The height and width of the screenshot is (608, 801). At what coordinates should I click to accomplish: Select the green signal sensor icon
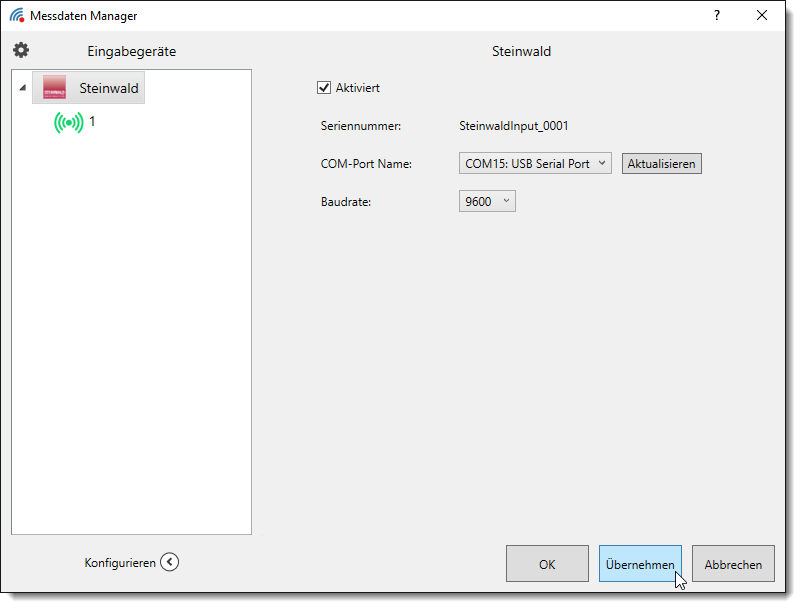pos(69,123)
